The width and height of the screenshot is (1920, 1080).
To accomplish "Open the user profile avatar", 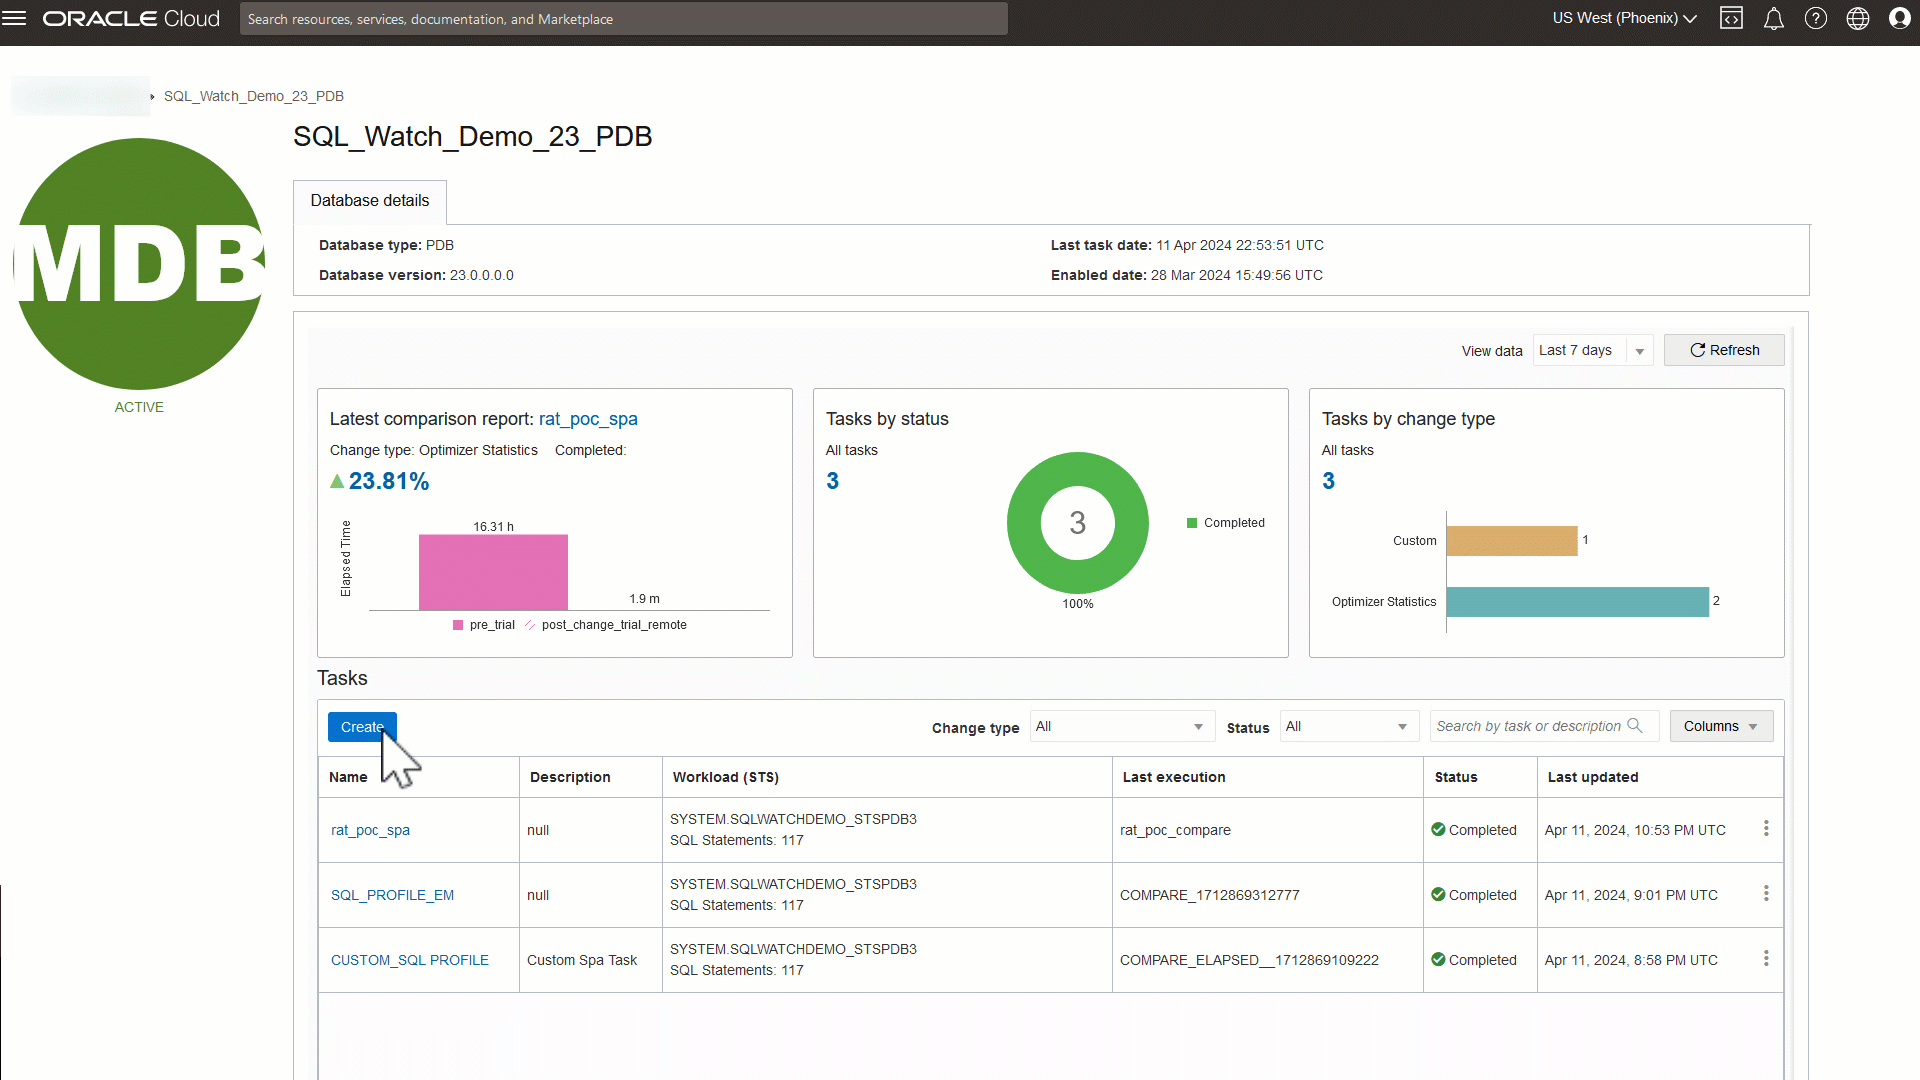I will tap(1900, 18).
